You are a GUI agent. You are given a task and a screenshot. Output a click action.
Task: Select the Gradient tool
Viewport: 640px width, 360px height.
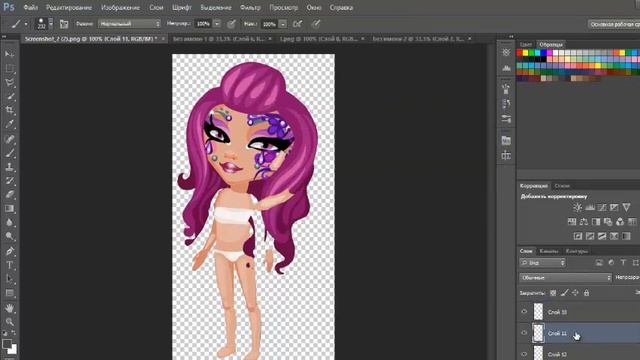pos(10,209)
